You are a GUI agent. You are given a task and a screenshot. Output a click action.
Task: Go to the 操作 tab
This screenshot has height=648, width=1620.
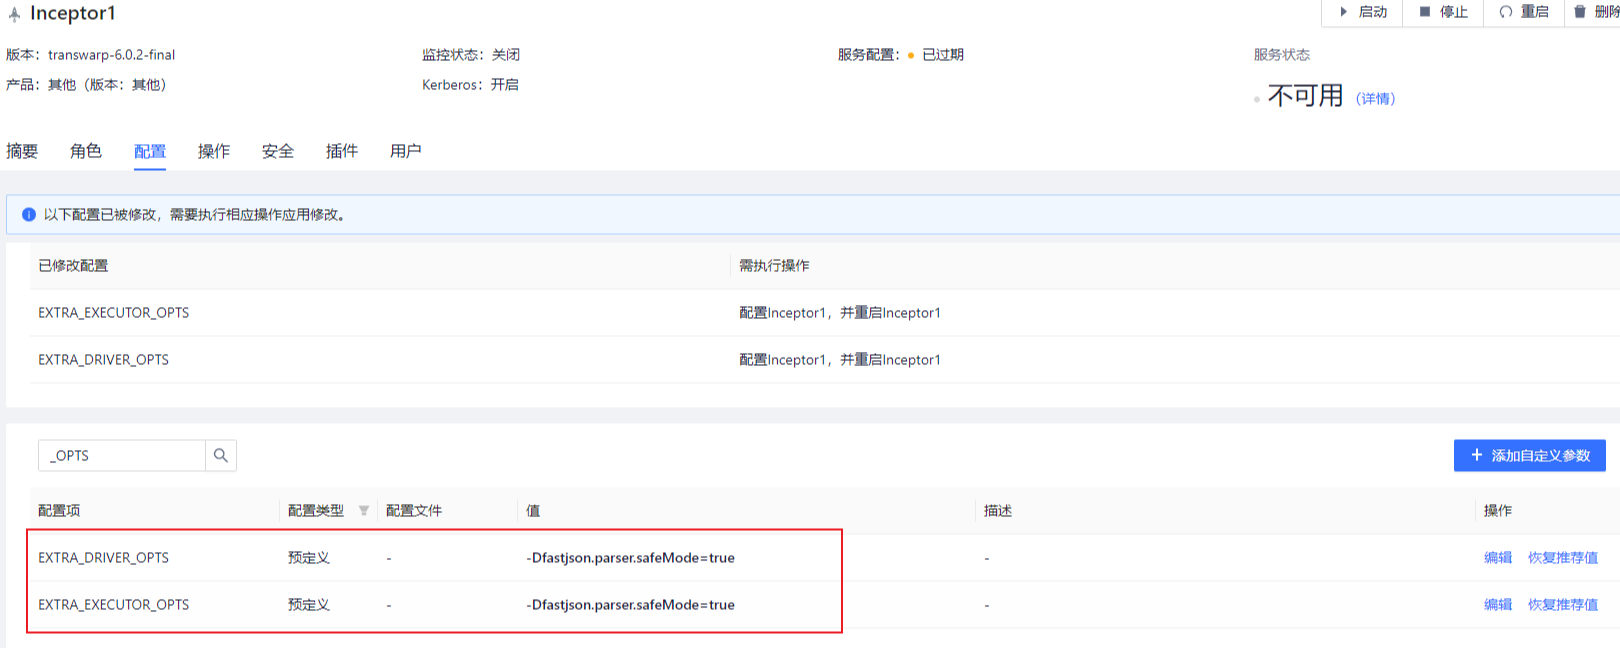tap(214, 151)
